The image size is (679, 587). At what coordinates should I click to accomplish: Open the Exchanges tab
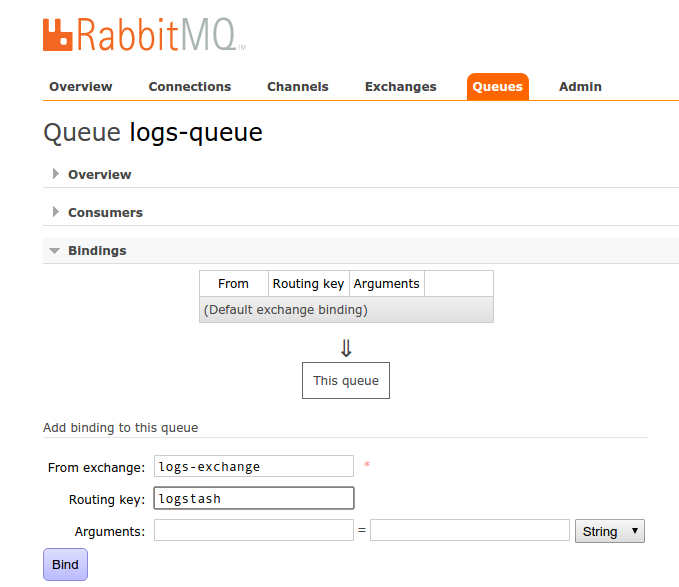point(401,87)
